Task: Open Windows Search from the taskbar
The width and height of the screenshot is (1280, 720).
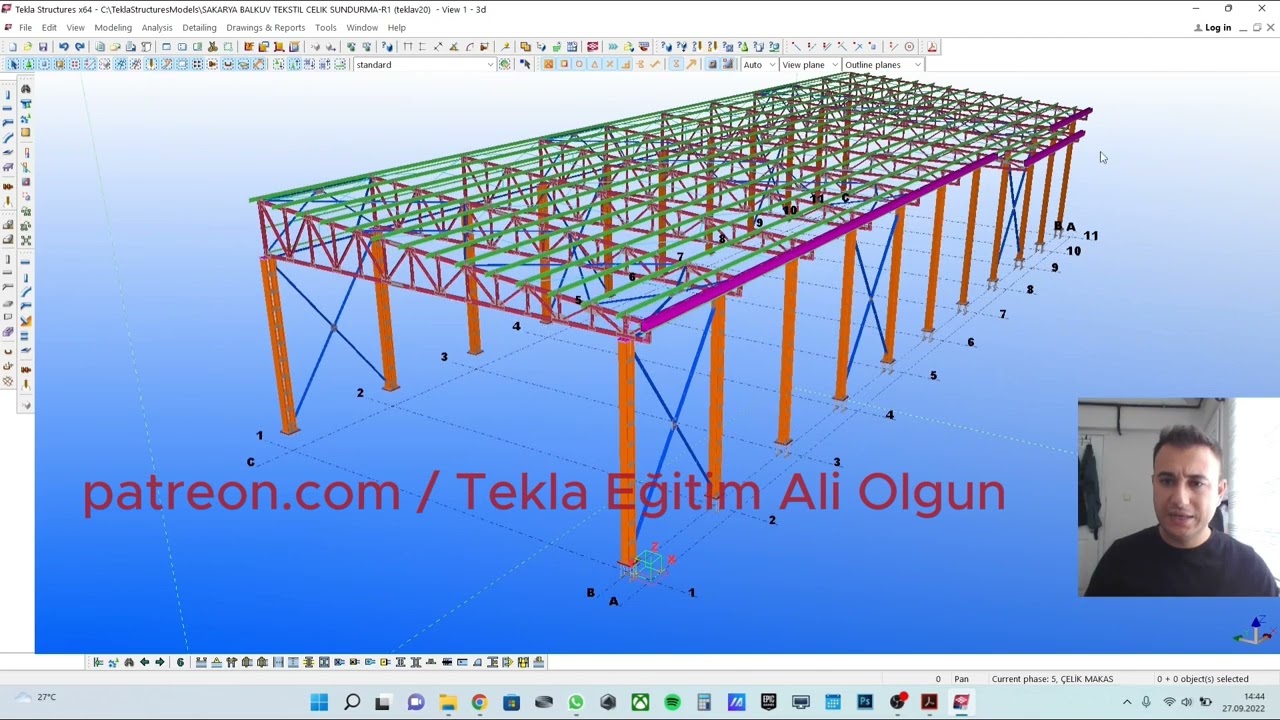Action: tap(352, 702)
